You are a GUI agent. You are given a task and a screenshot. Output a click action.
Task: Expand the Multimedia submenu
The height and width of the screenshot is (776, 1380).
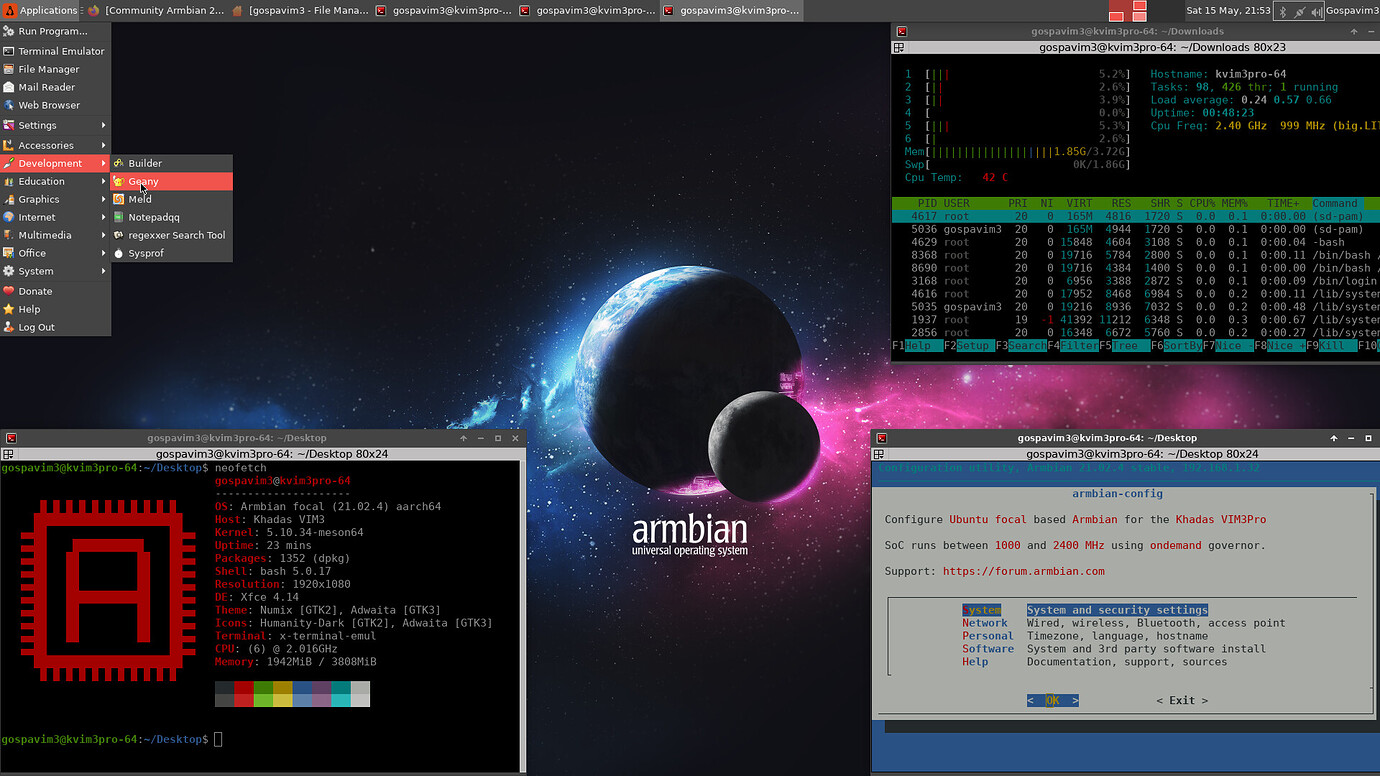point(55,235)
